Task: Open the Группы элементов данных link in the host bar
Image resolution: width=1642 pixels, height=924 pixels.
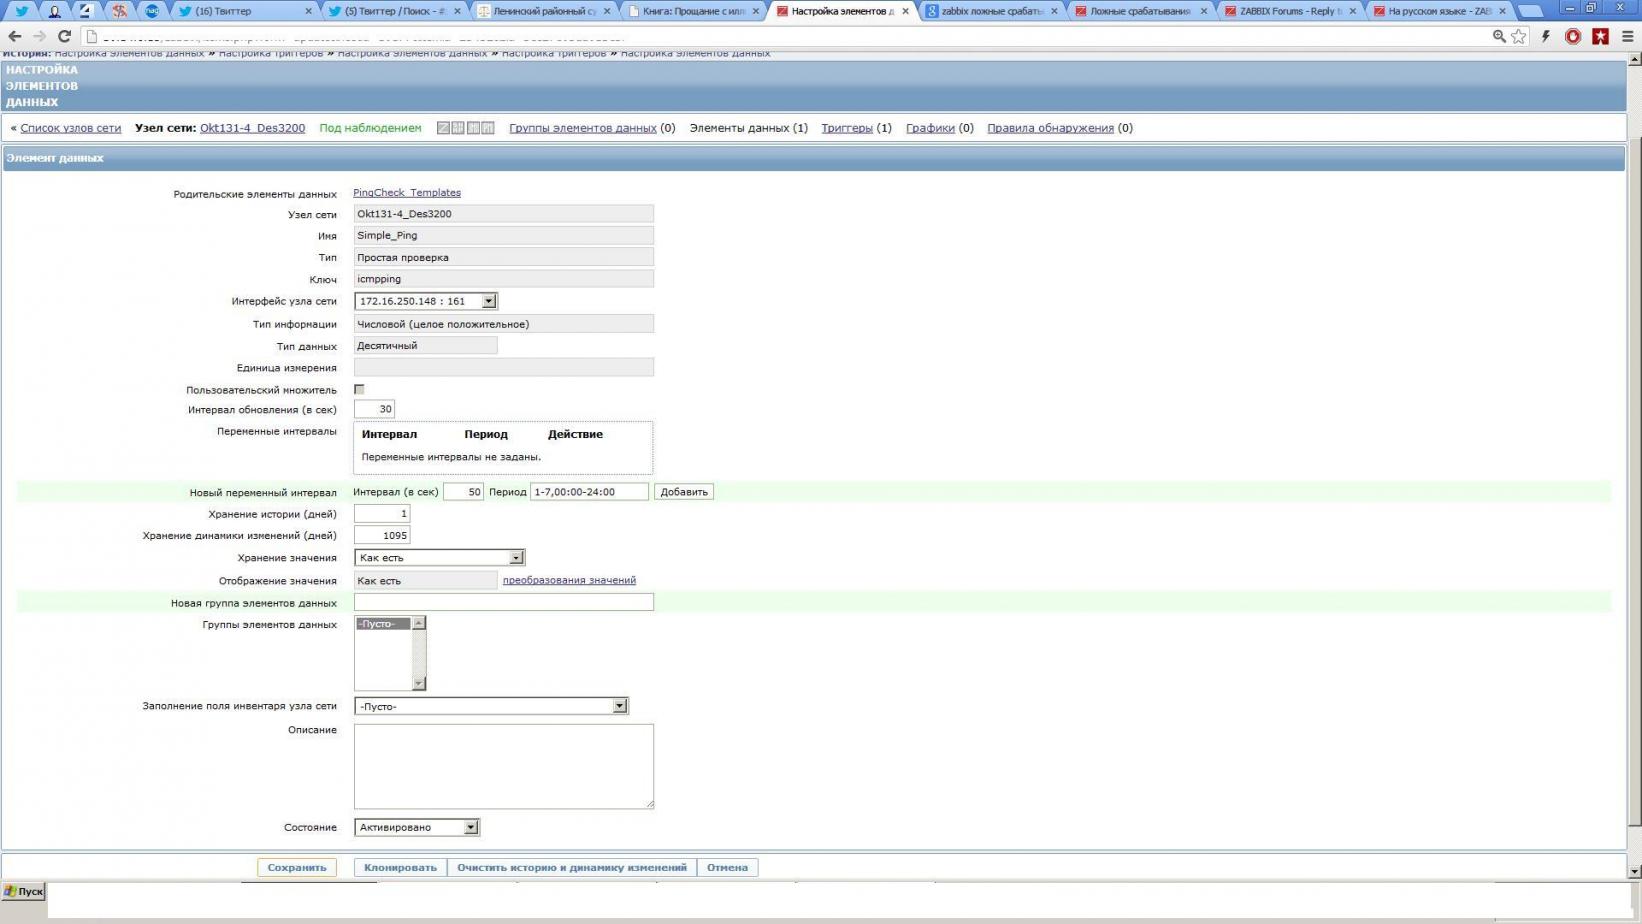Action: click(583, 128)
